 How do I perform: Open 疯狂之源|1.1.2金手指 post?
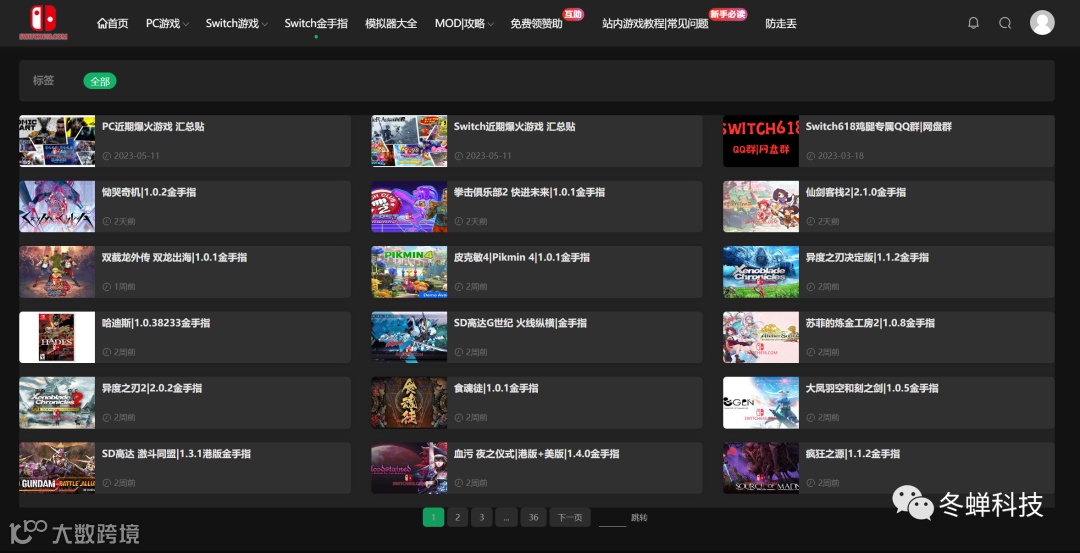(853, 454)
